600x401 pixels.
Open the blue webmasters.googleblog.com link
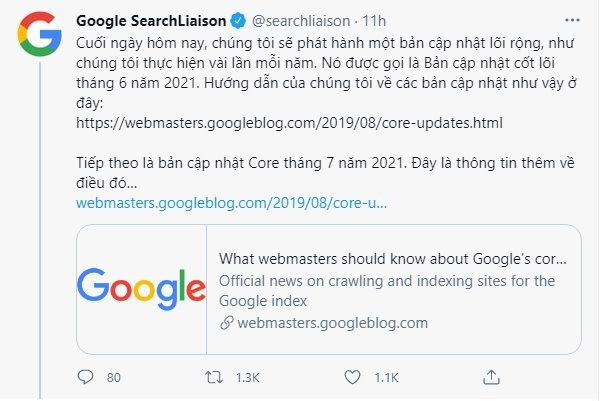(x=231, y=202)
